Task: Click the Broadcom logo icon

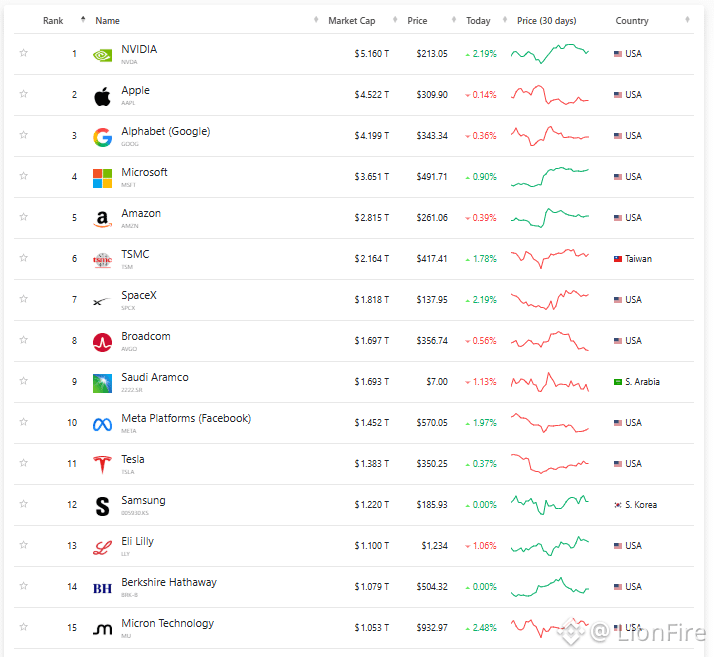Action: [x=102, y=342]
